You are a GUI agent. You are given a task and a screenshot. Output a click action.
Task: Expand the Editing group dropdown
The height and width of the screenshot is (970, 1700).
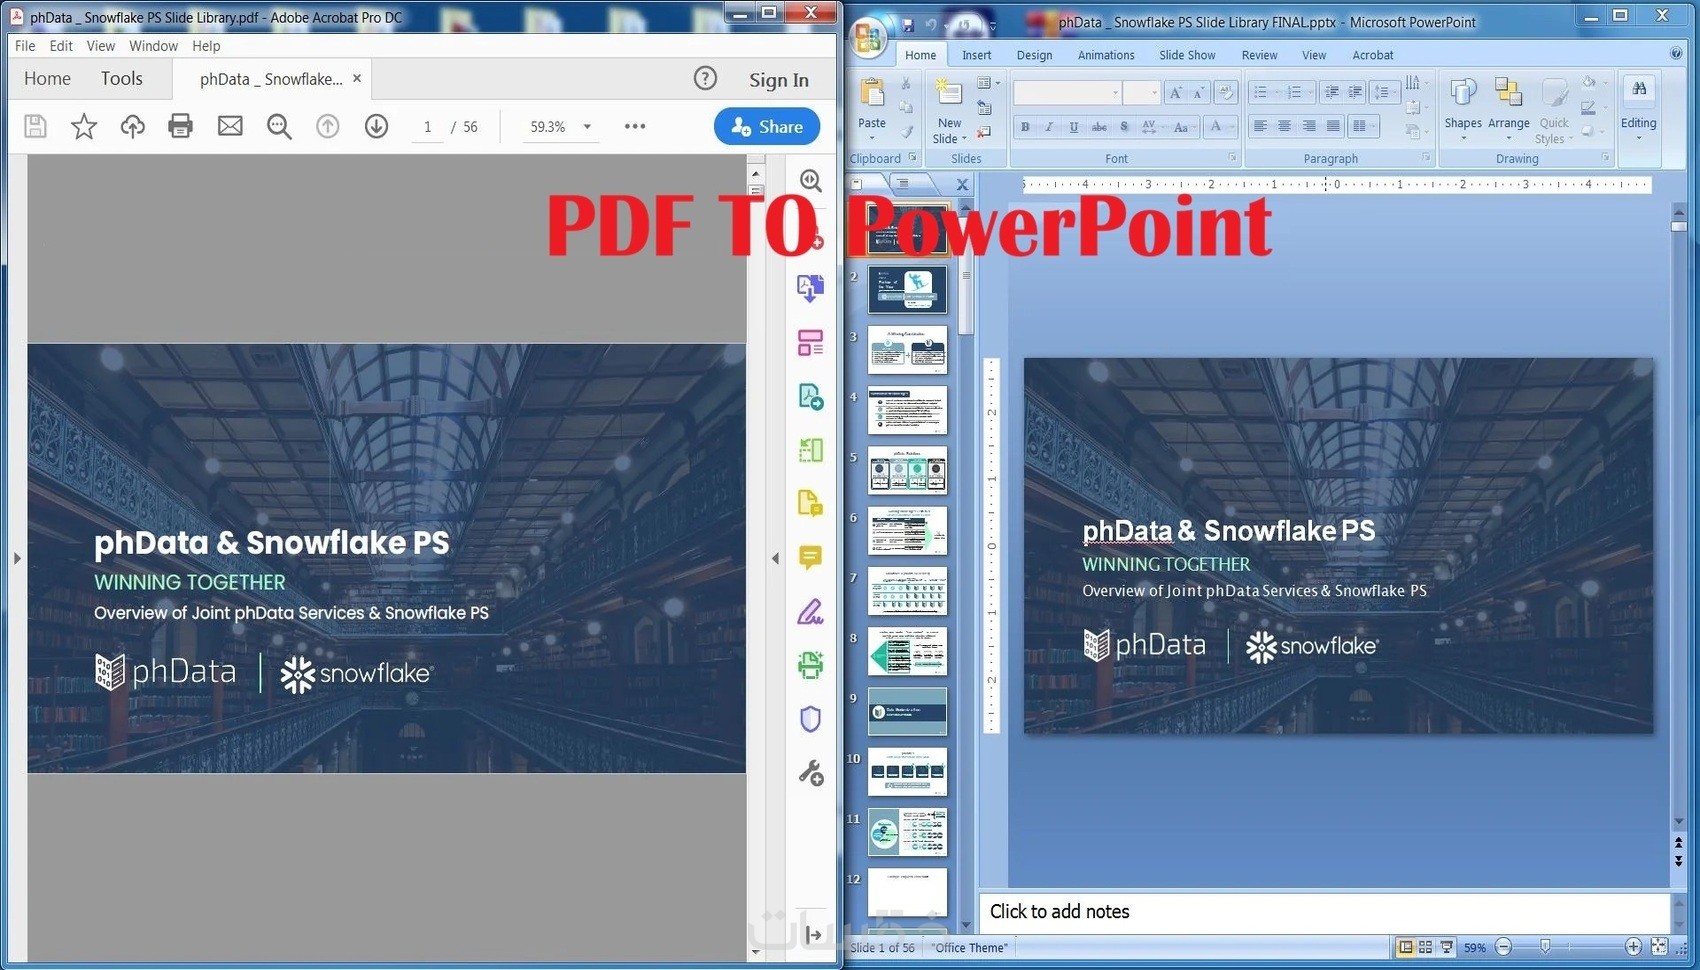pyautogui.click(x=1638, y=137)
